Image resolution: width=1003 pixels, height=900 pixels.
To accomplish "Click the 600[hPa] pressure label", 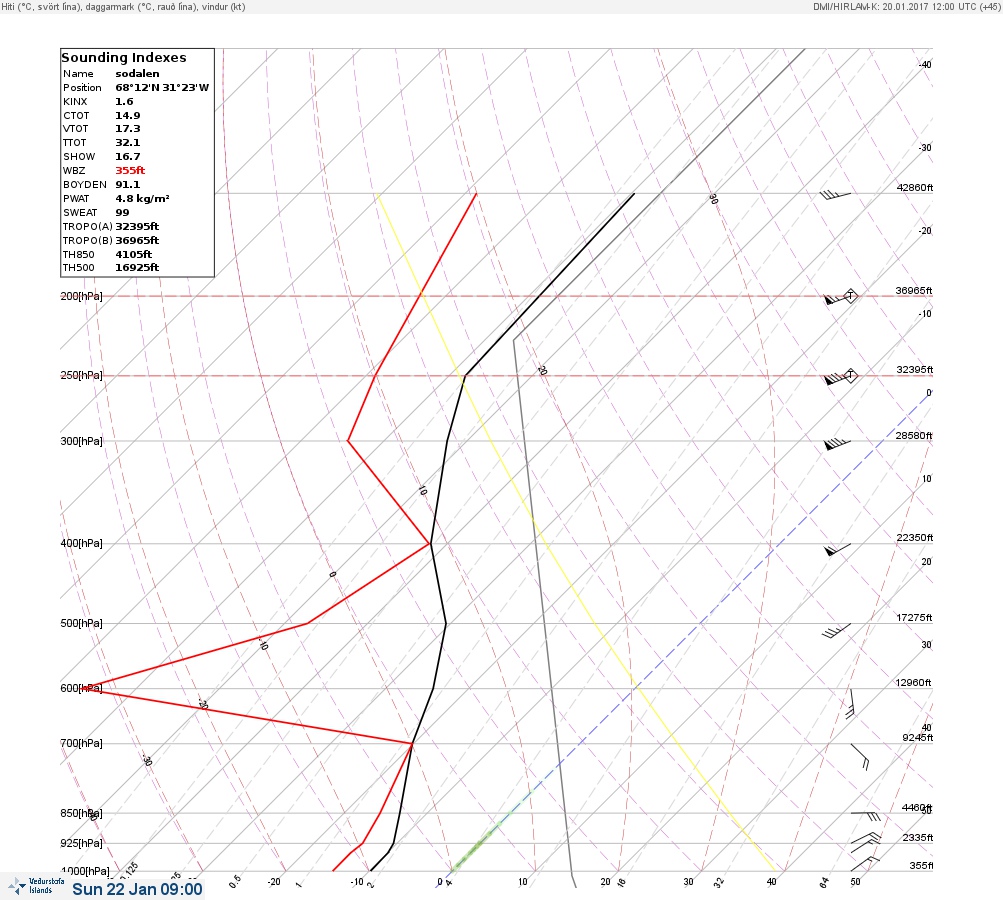I will click(x=81, y=688).
